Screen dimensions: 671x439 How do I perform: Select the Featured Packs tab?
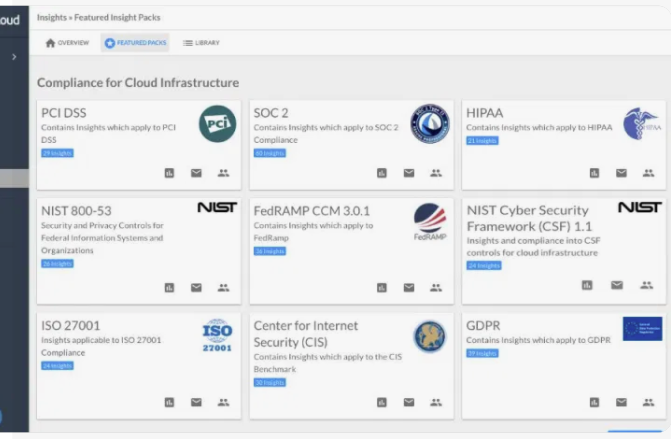(x=136, y=43)
